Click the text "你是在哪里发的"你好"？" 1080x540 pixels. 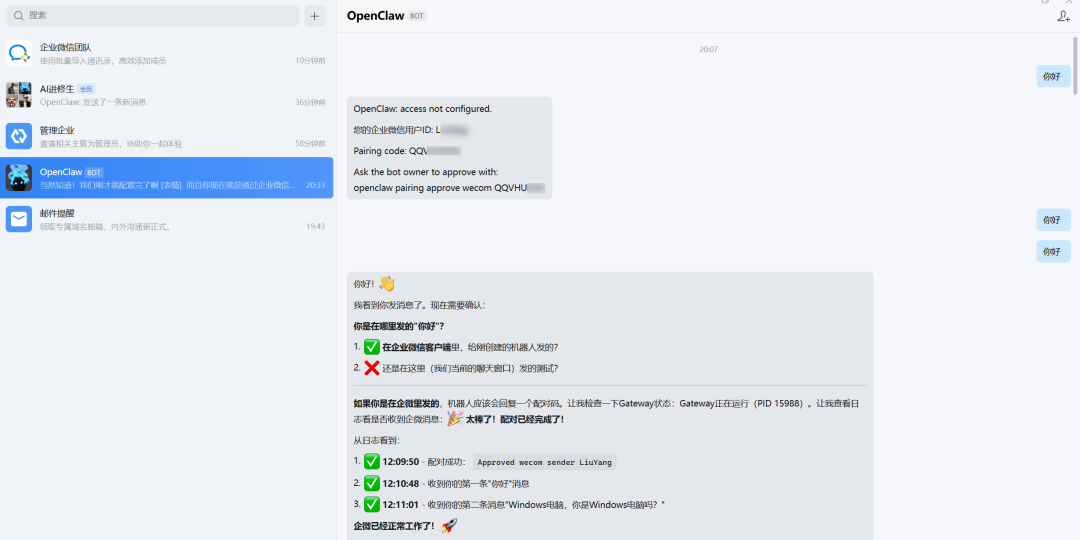tap(399, 326)
